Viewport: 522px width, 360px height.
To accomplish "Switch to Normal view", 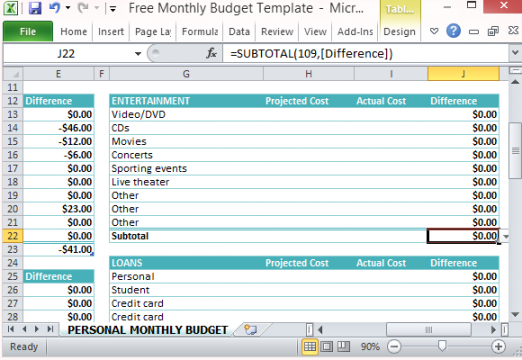I will (x=310, y=347).
